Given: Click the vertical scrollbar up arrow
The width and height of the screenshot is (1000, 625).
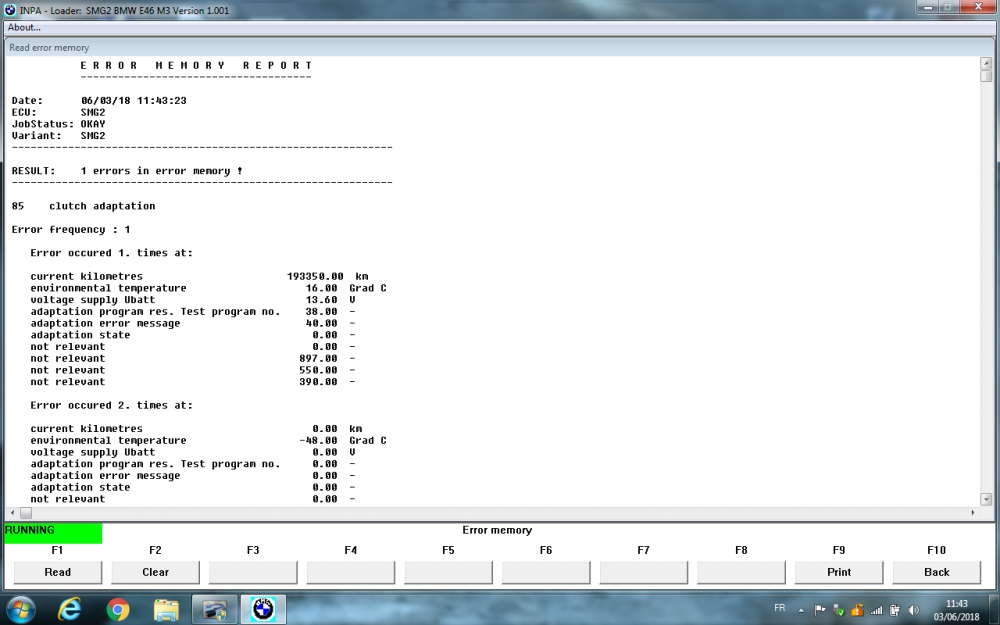Looking at the screenshot, I should click(986, 63).
